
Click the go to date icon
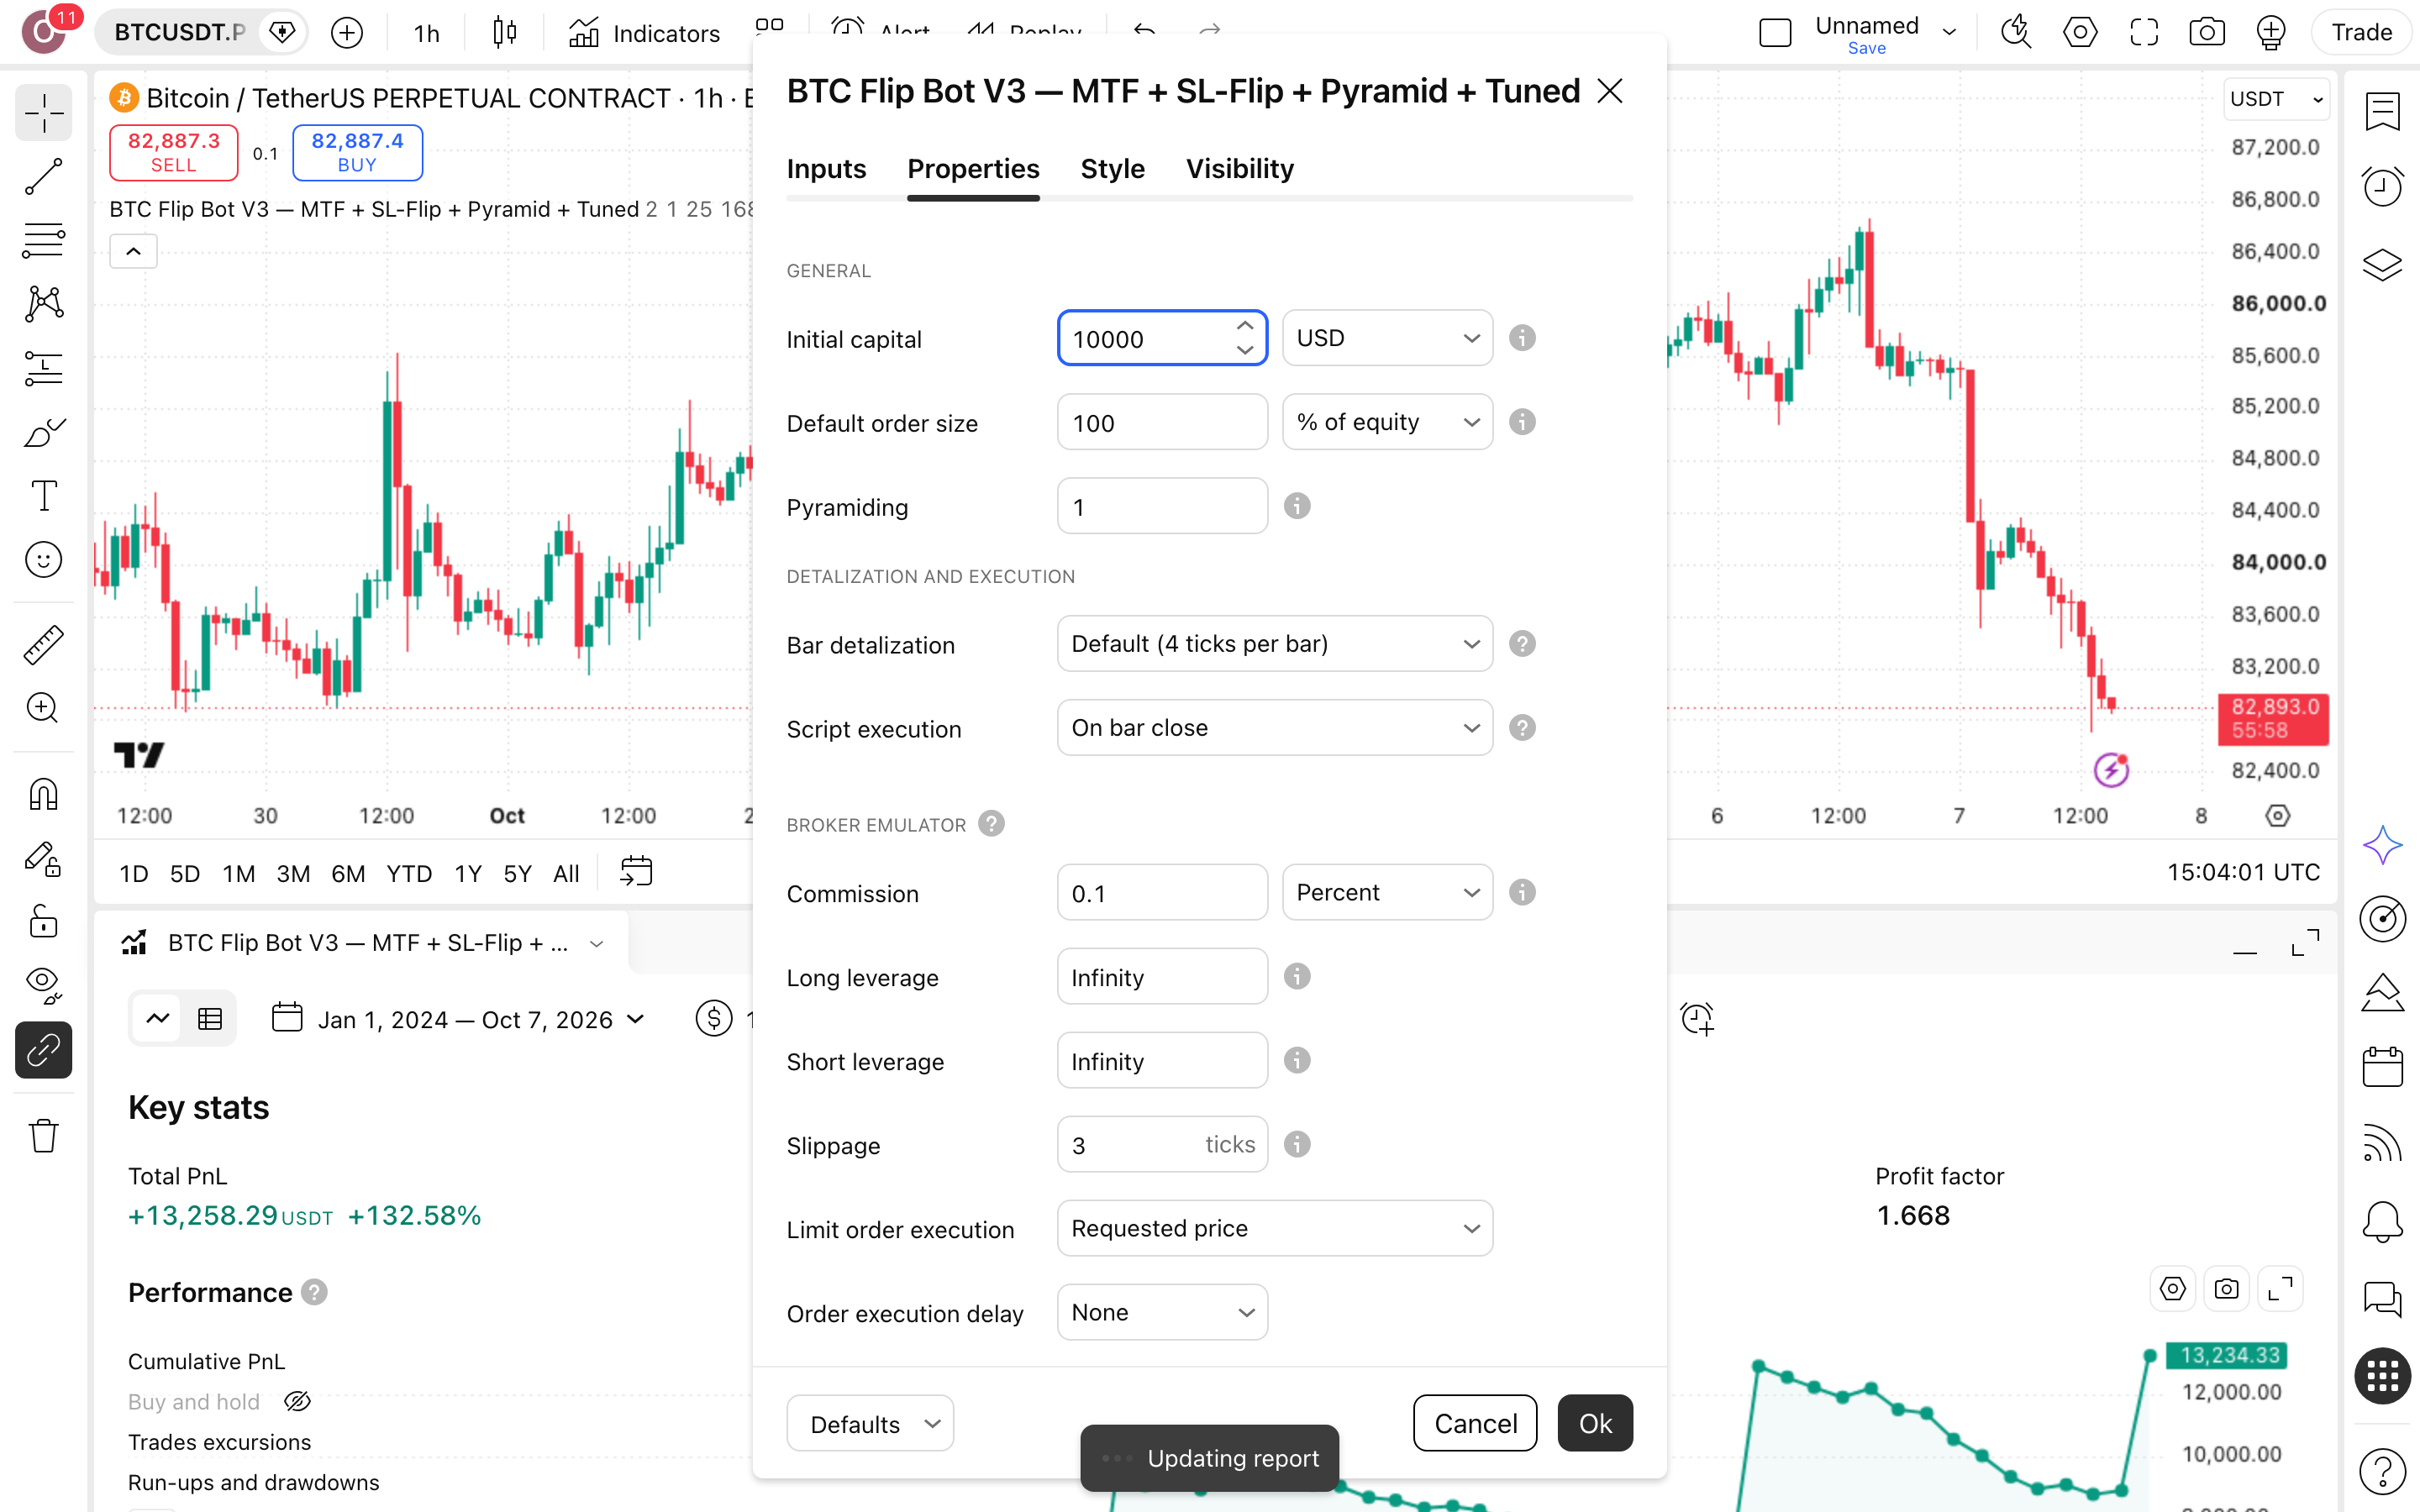click(636, 872)
